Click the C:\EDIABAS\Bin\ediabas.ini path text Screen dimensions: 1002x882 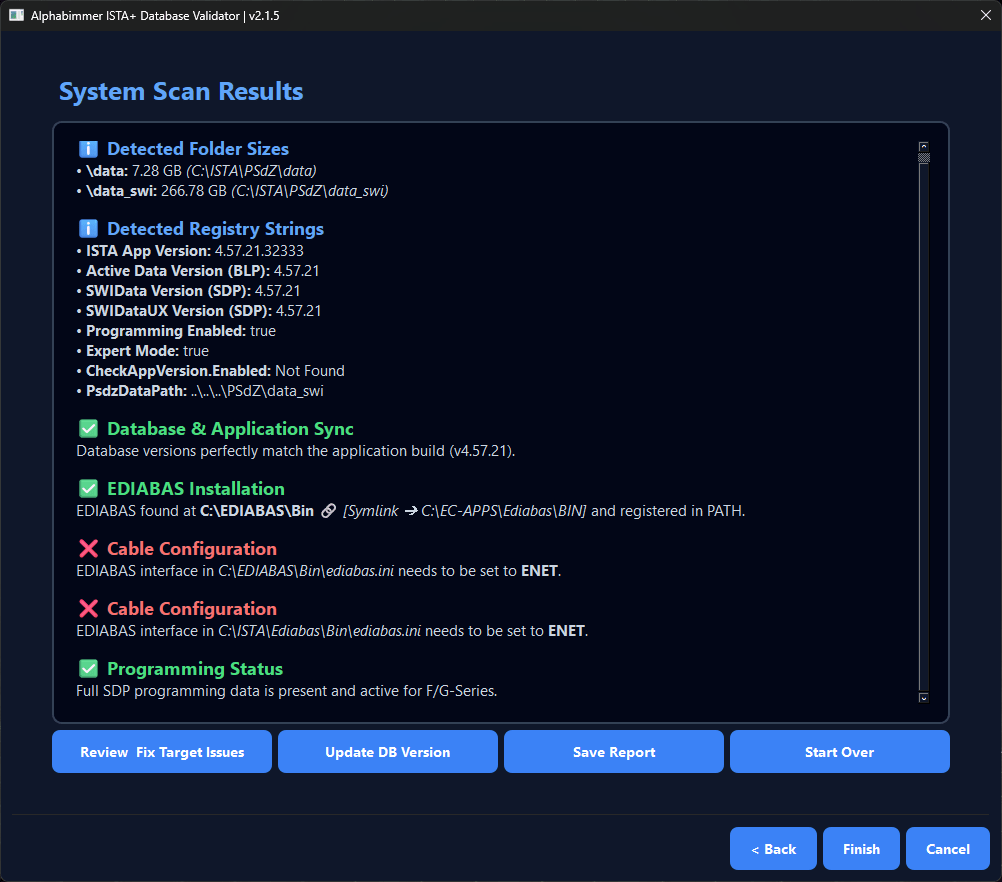[x=306, y=571]
